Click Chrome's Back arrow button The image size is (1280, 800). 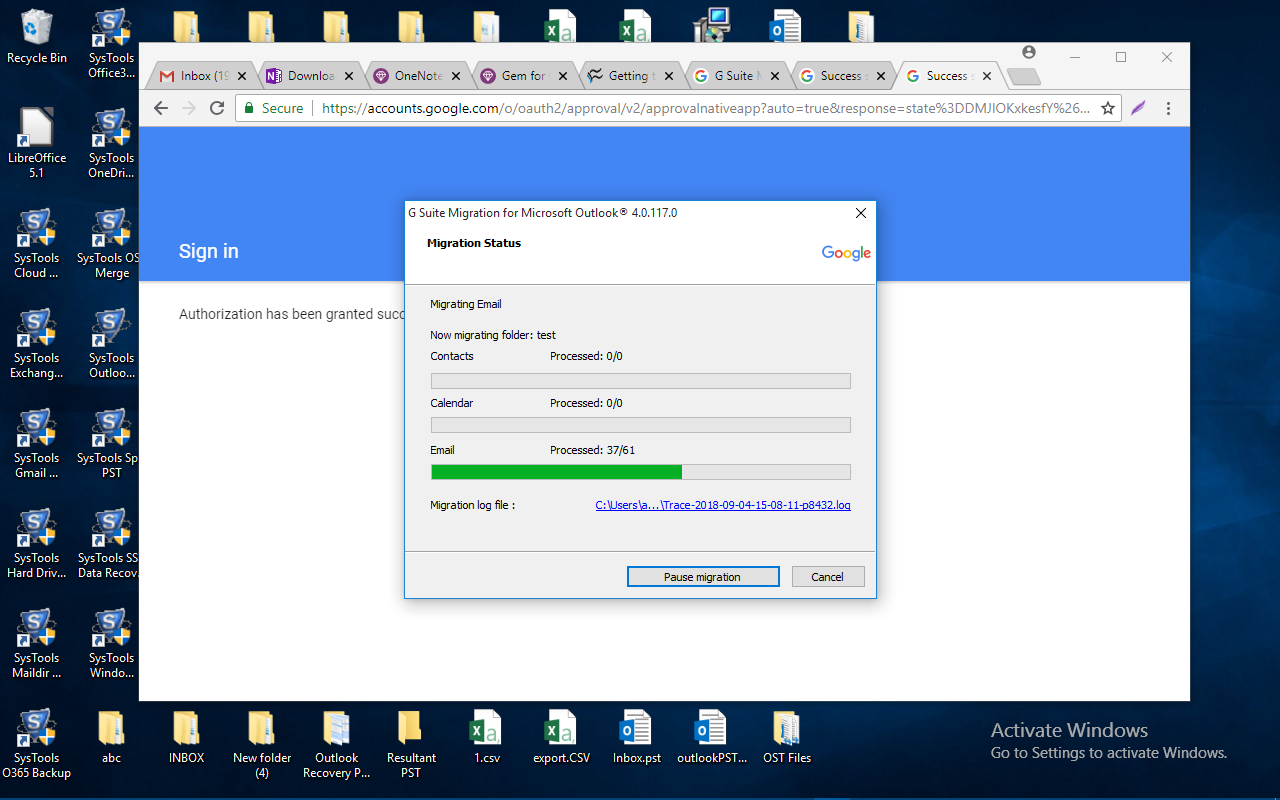point(162,108)
